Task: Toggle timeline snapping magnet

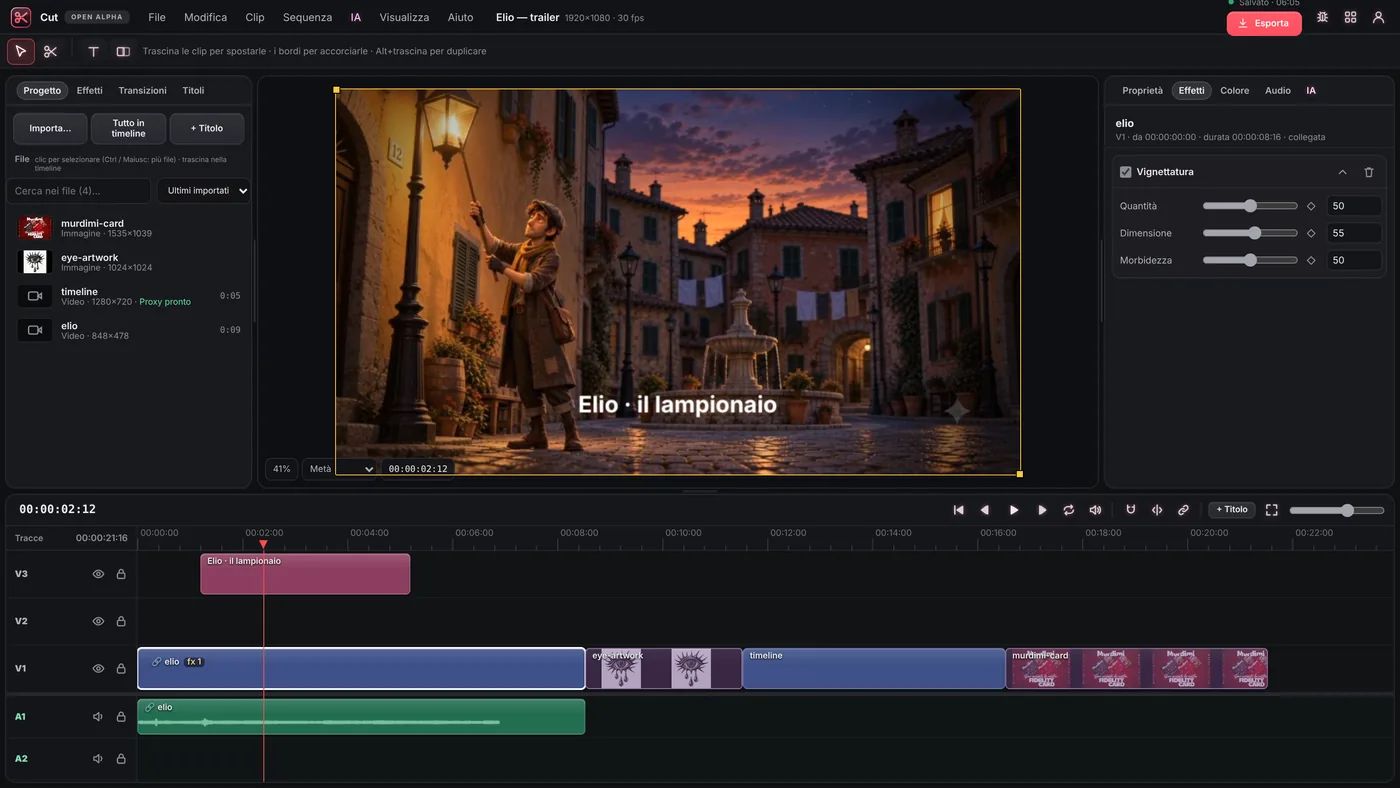Action: point(1131,510)
